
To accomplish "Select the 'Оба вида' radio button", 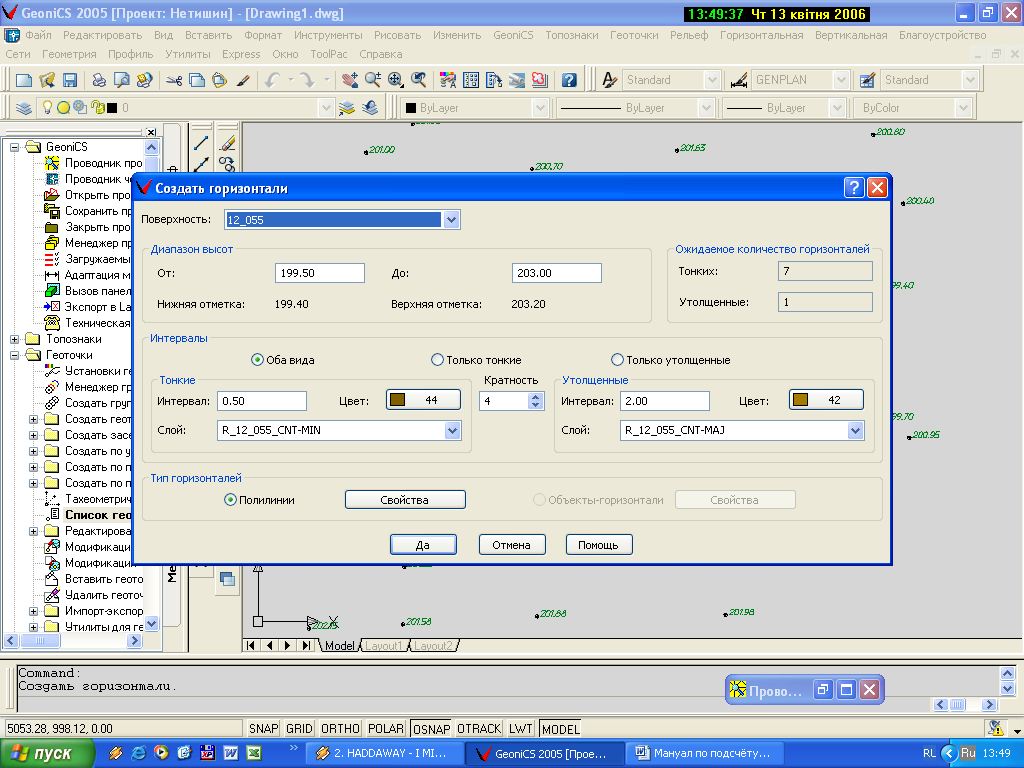I will (257, 360).
